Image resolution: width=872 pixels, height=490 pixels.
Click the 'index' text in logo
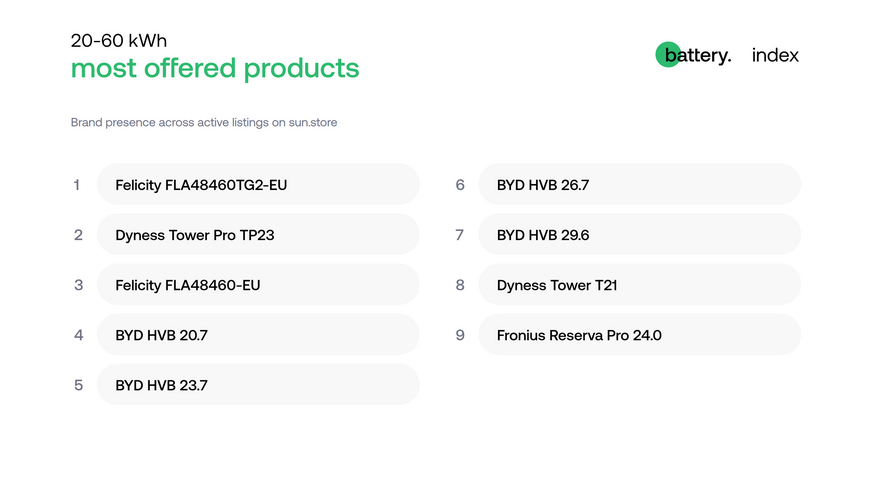coord(775,55)
